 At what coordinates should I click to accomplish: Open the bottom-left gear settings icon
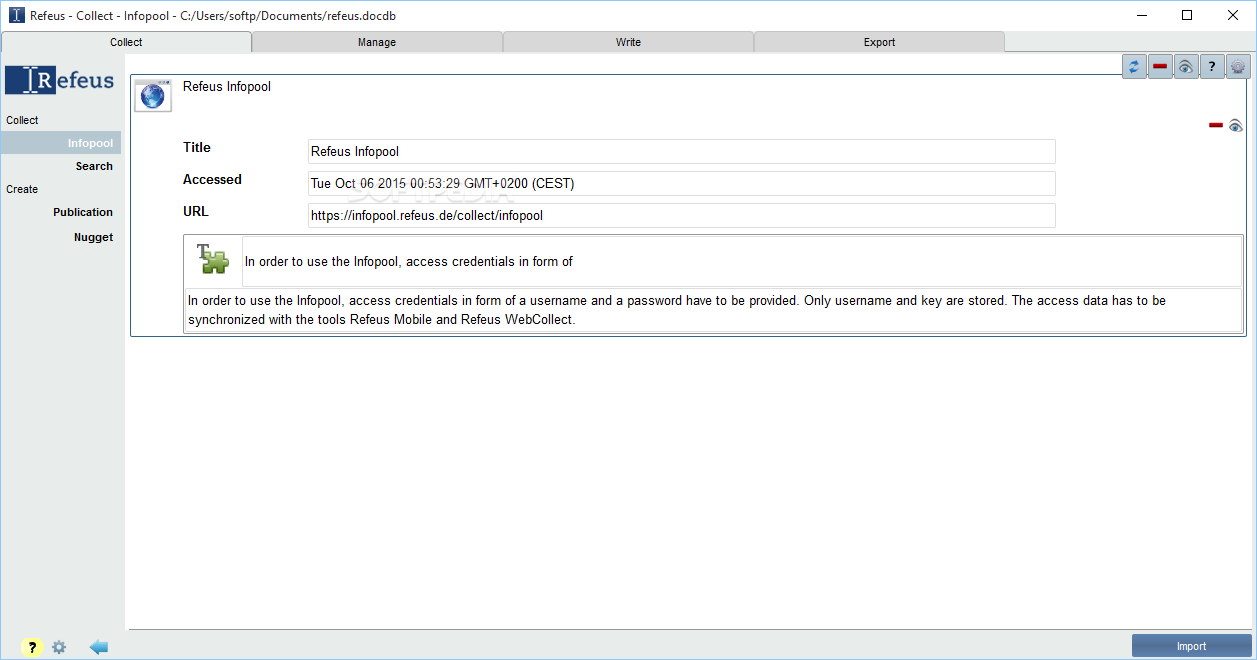(x=59, y=647)
